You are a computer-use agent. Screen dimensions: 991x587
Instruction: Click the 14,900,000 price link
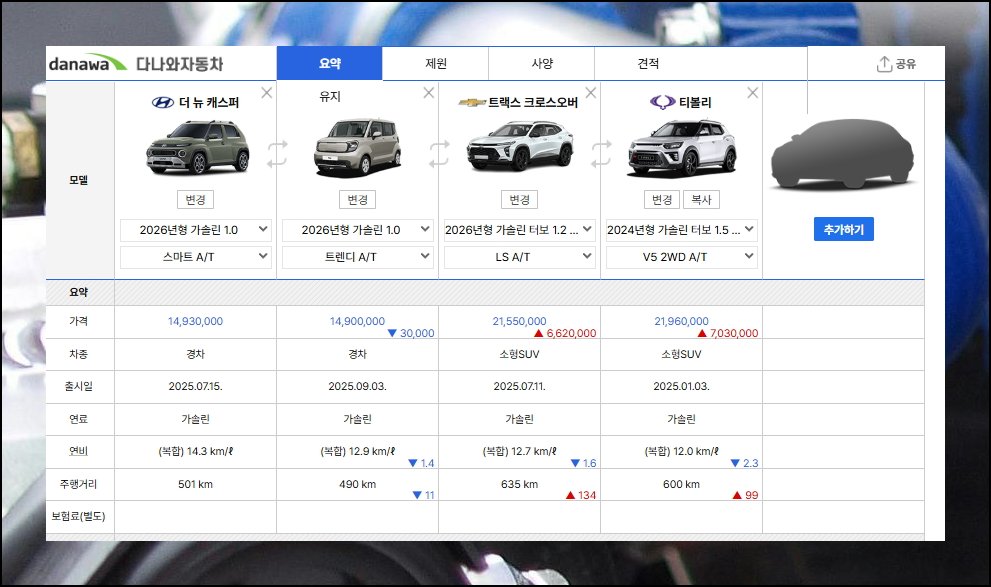point(357,321)
